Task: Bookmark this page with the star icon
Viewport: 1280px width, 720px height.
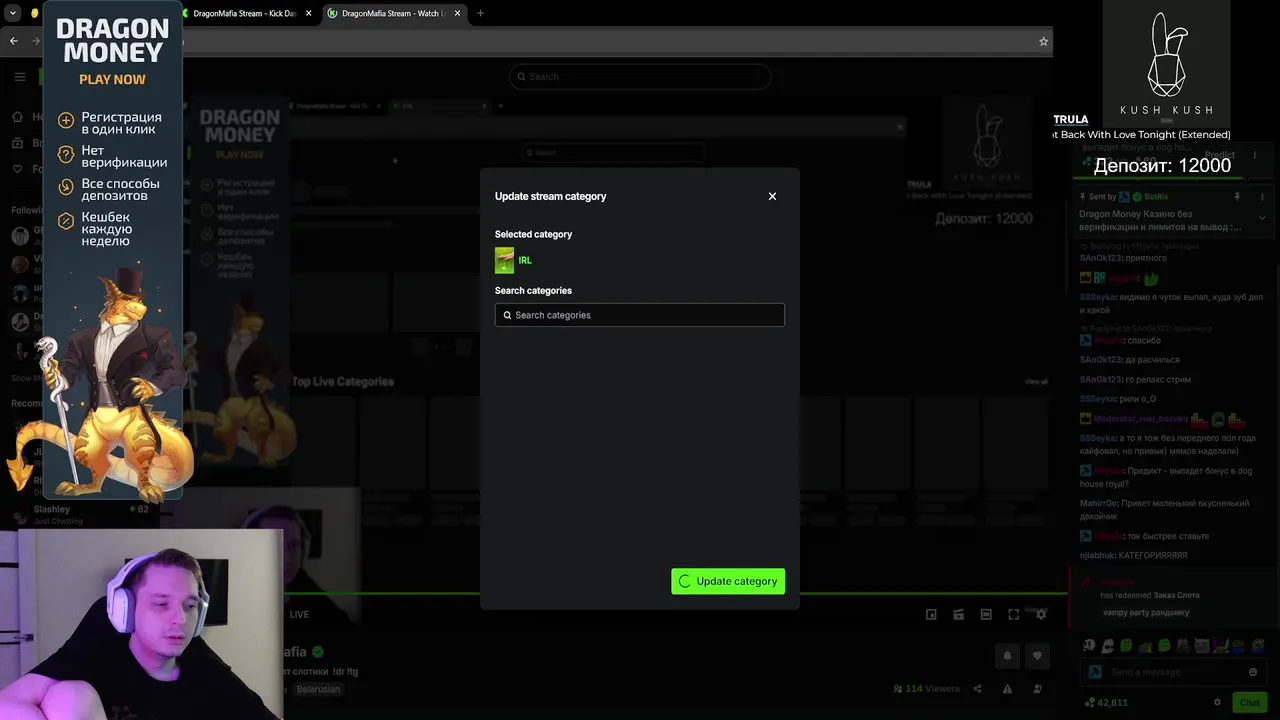Action: (1043, 41)
